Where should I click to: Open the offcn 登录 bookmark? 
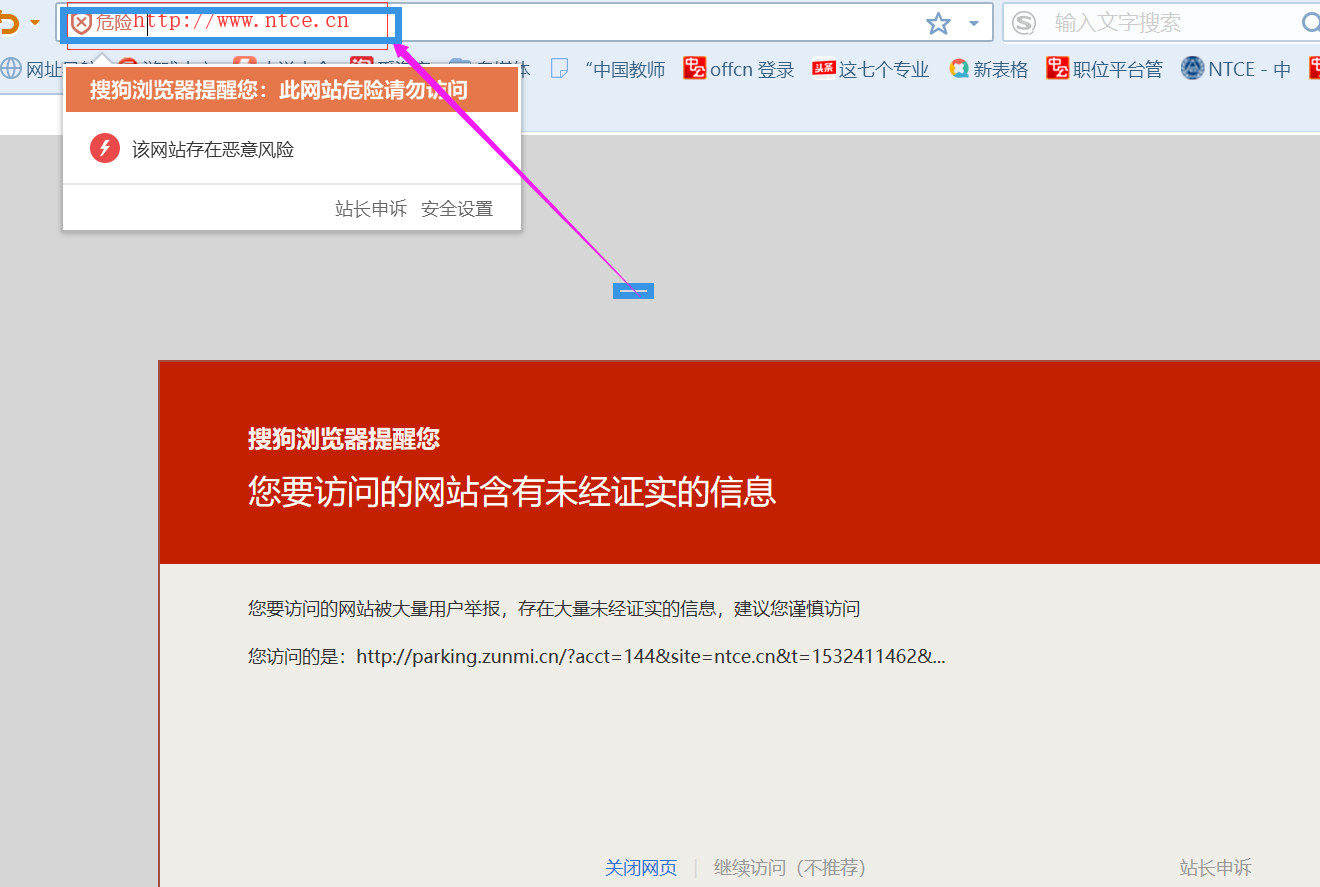[739, 69]
